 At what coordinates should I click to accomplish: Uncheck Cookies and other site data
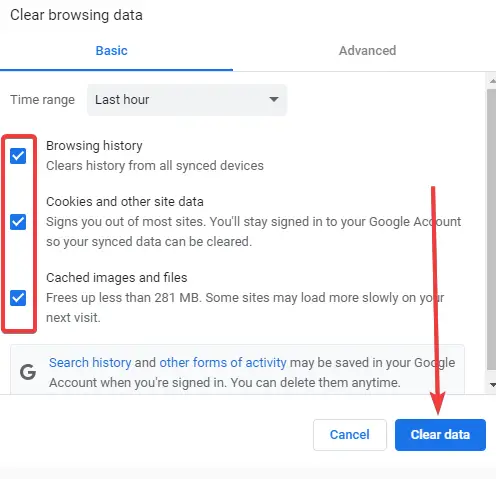pyautogui.click(x=18, y=222)
